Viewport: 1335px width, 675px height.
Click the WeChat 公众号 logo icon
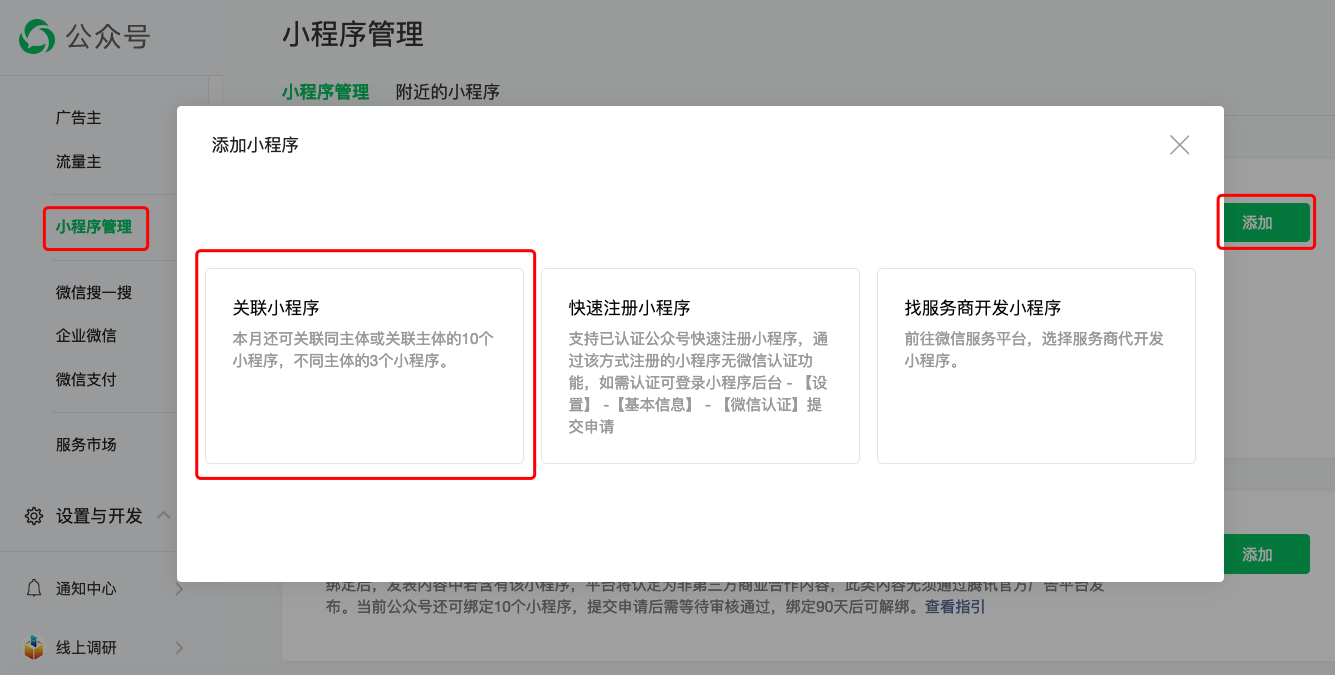pos(37,37)
